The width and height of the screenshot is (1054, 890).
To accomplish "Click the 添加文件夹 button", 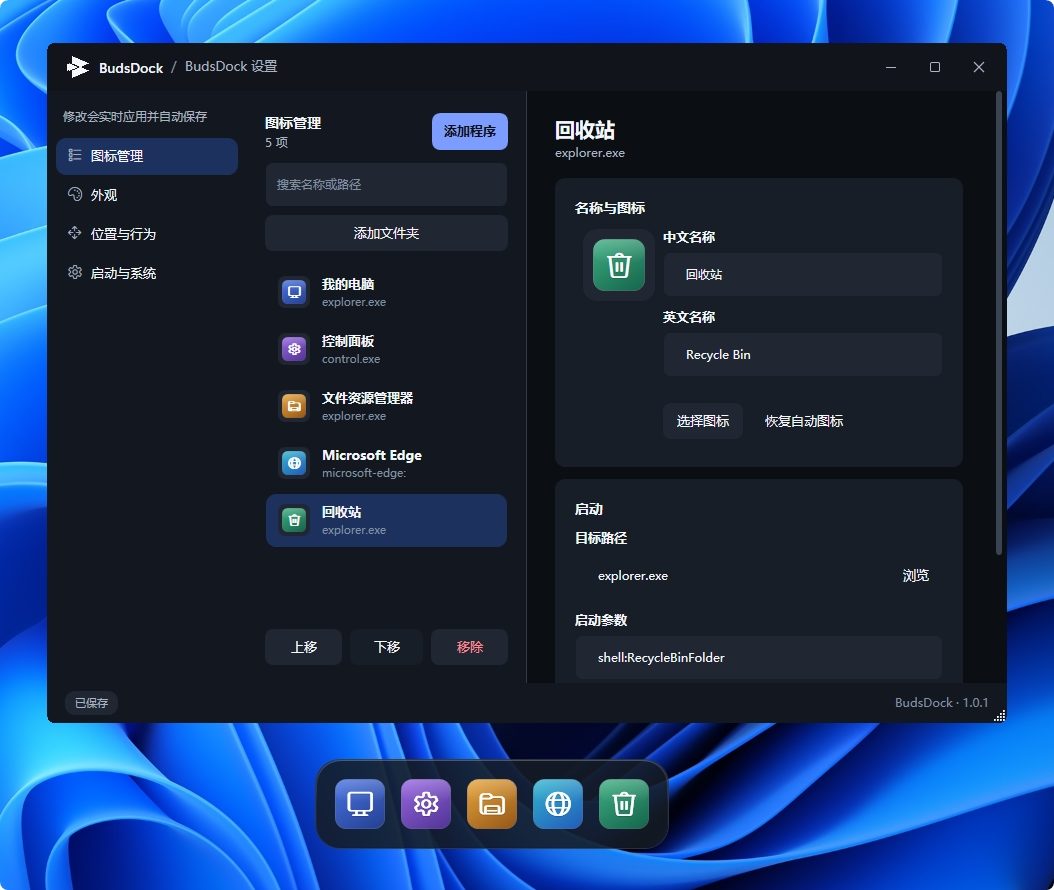I will (386, 233).
